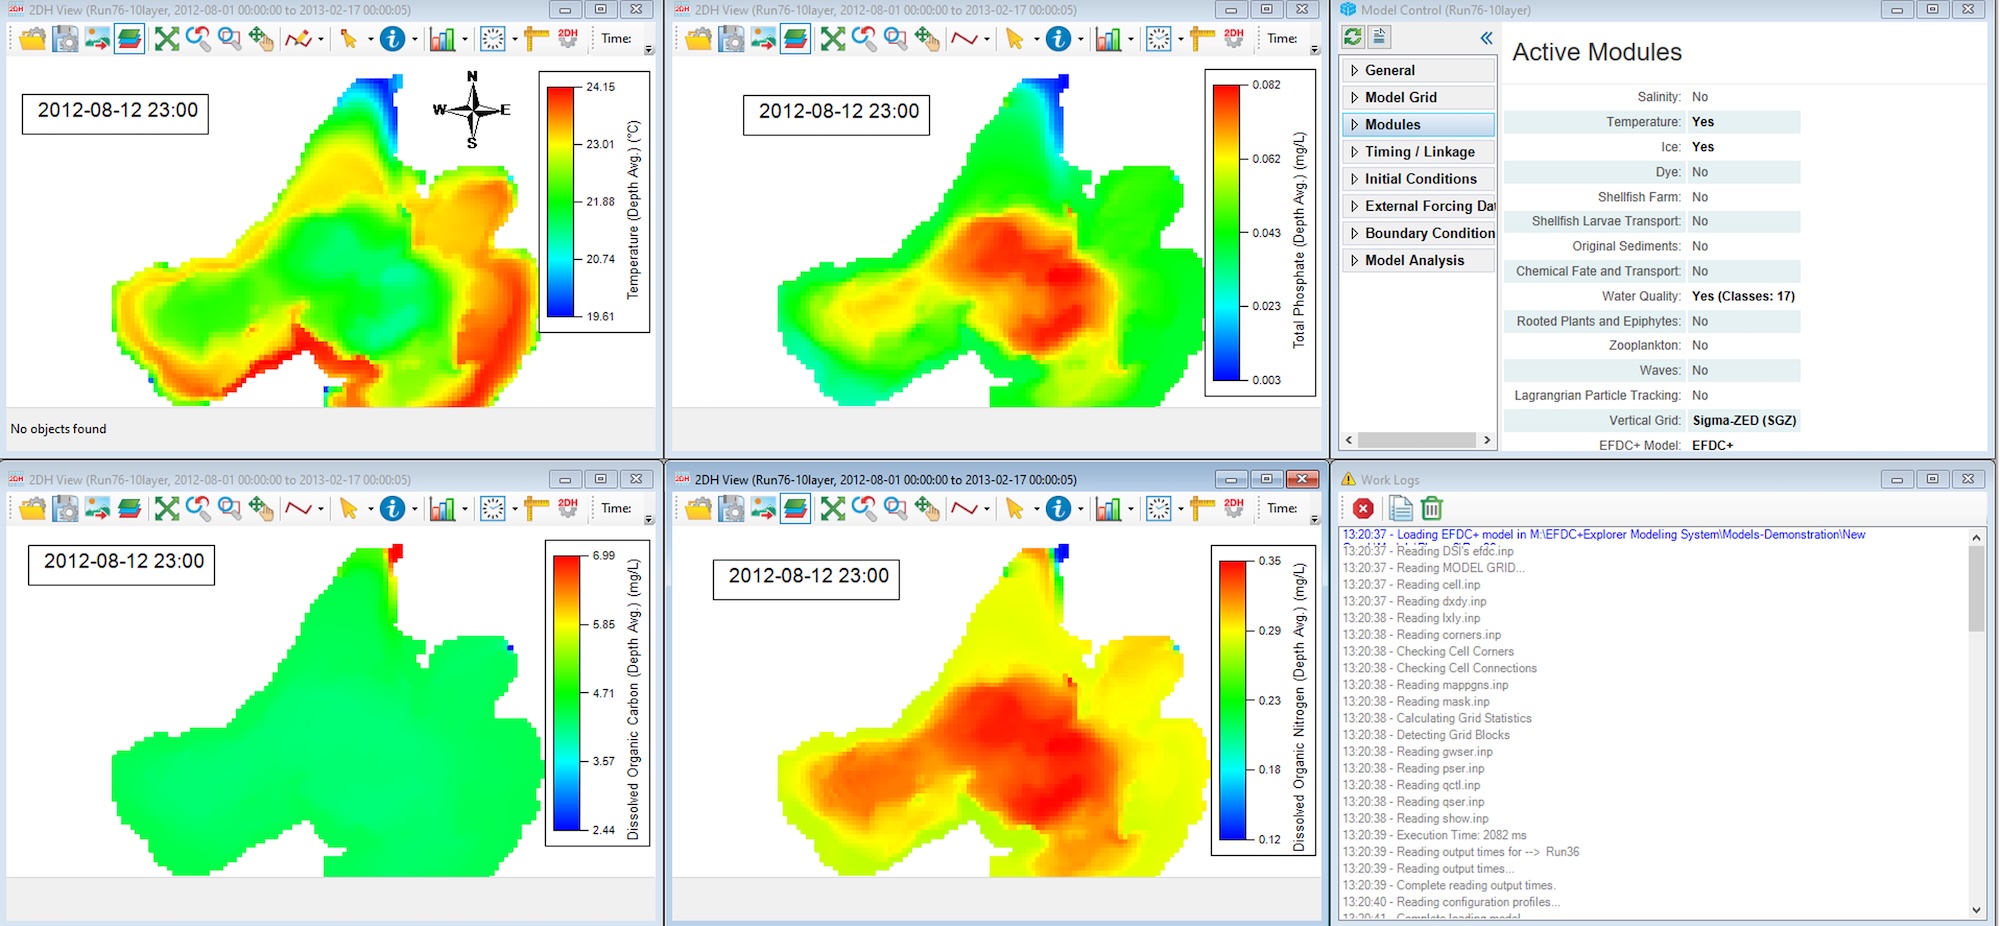Click the ruler measure tool in Temperature view

[x=536, y=39]
